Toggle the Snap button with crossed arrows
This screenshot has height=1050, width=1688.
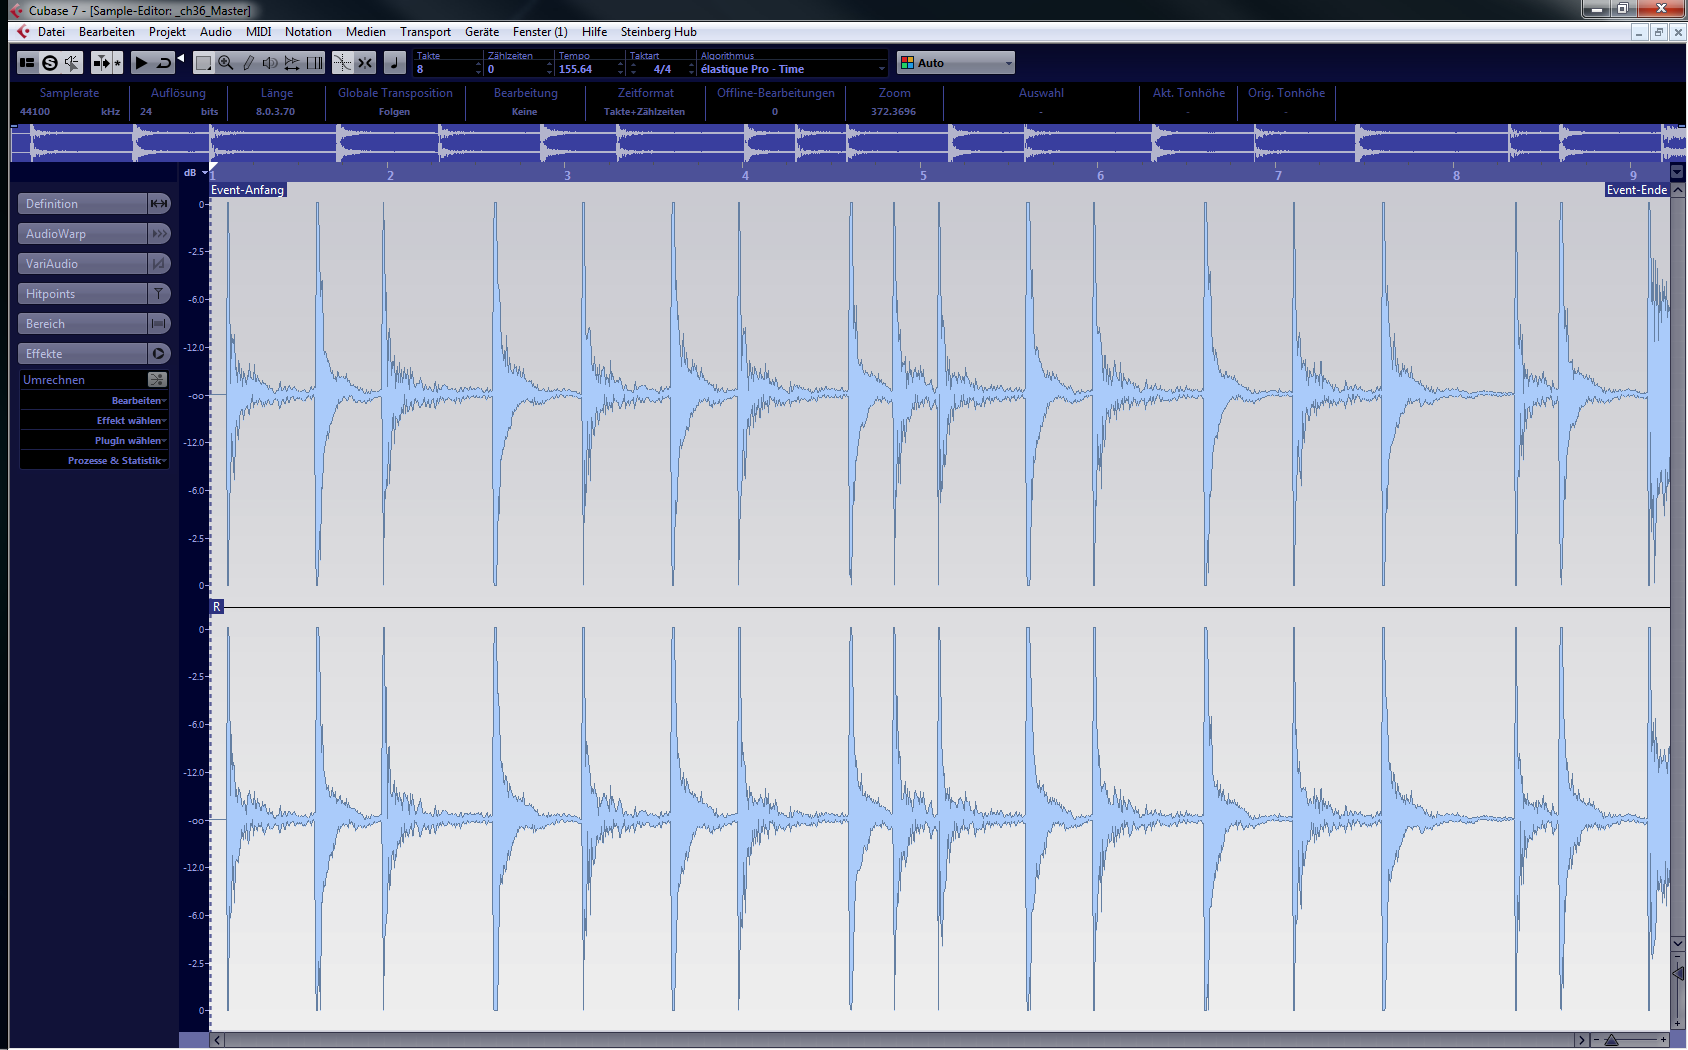tap(365, 63)
